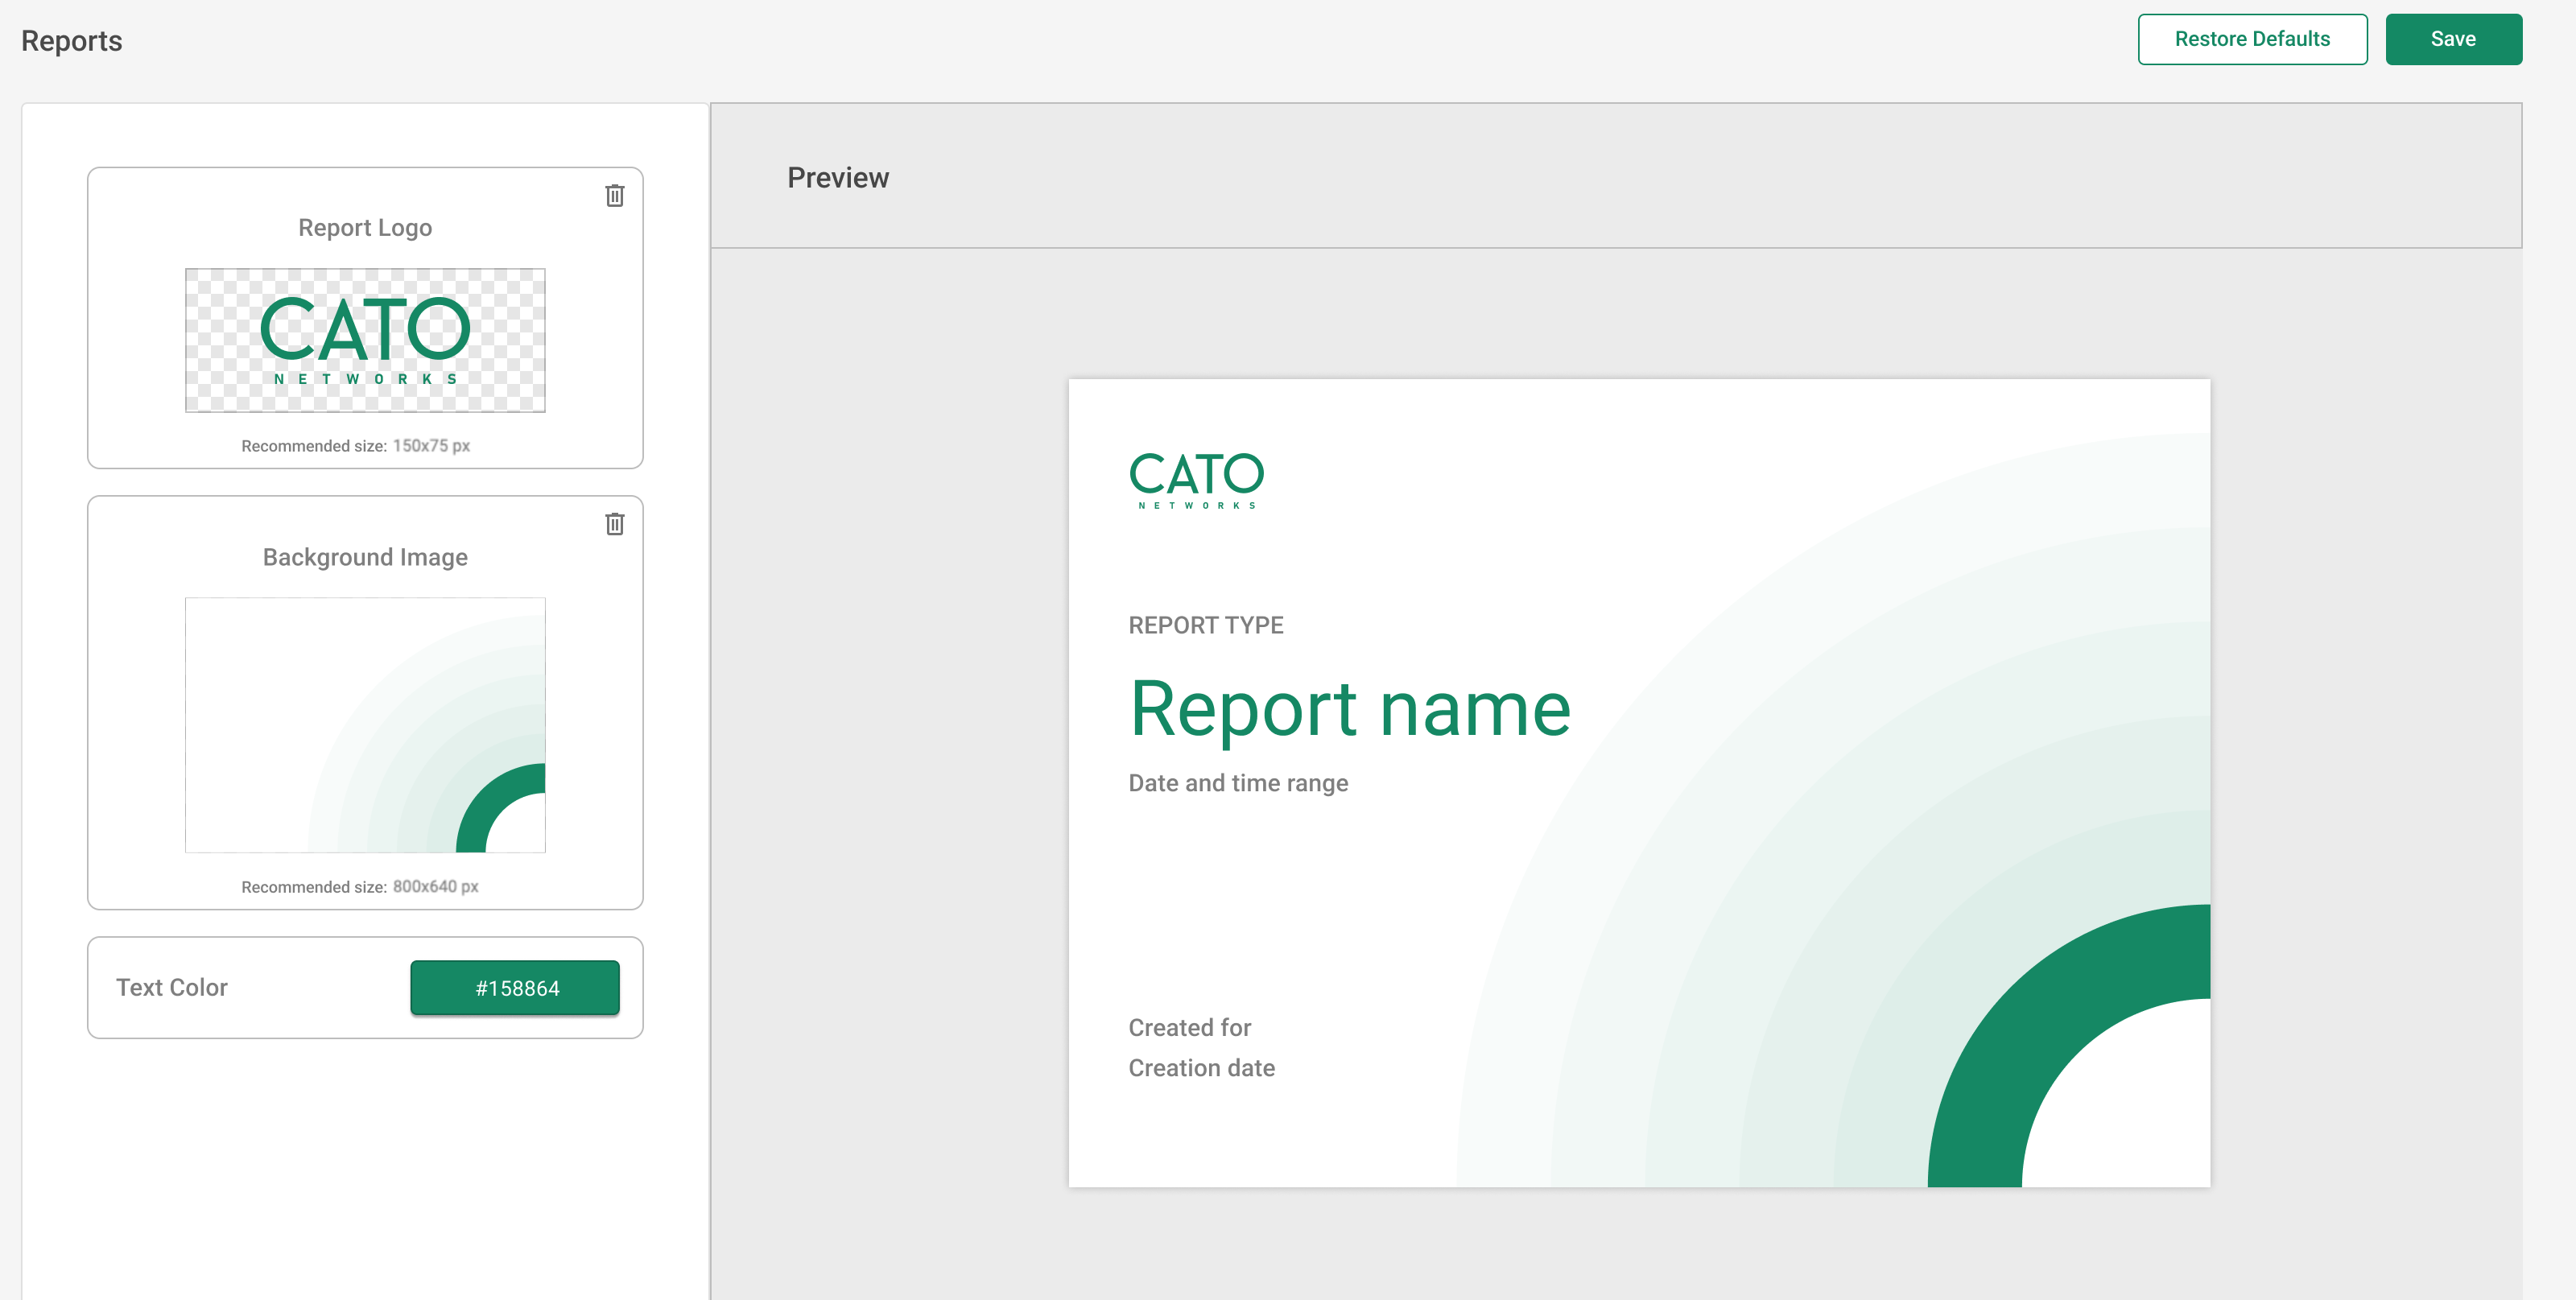This screenshot has height=1300, width=2576.
Task: Click the Text Color label
Action: 171,987
